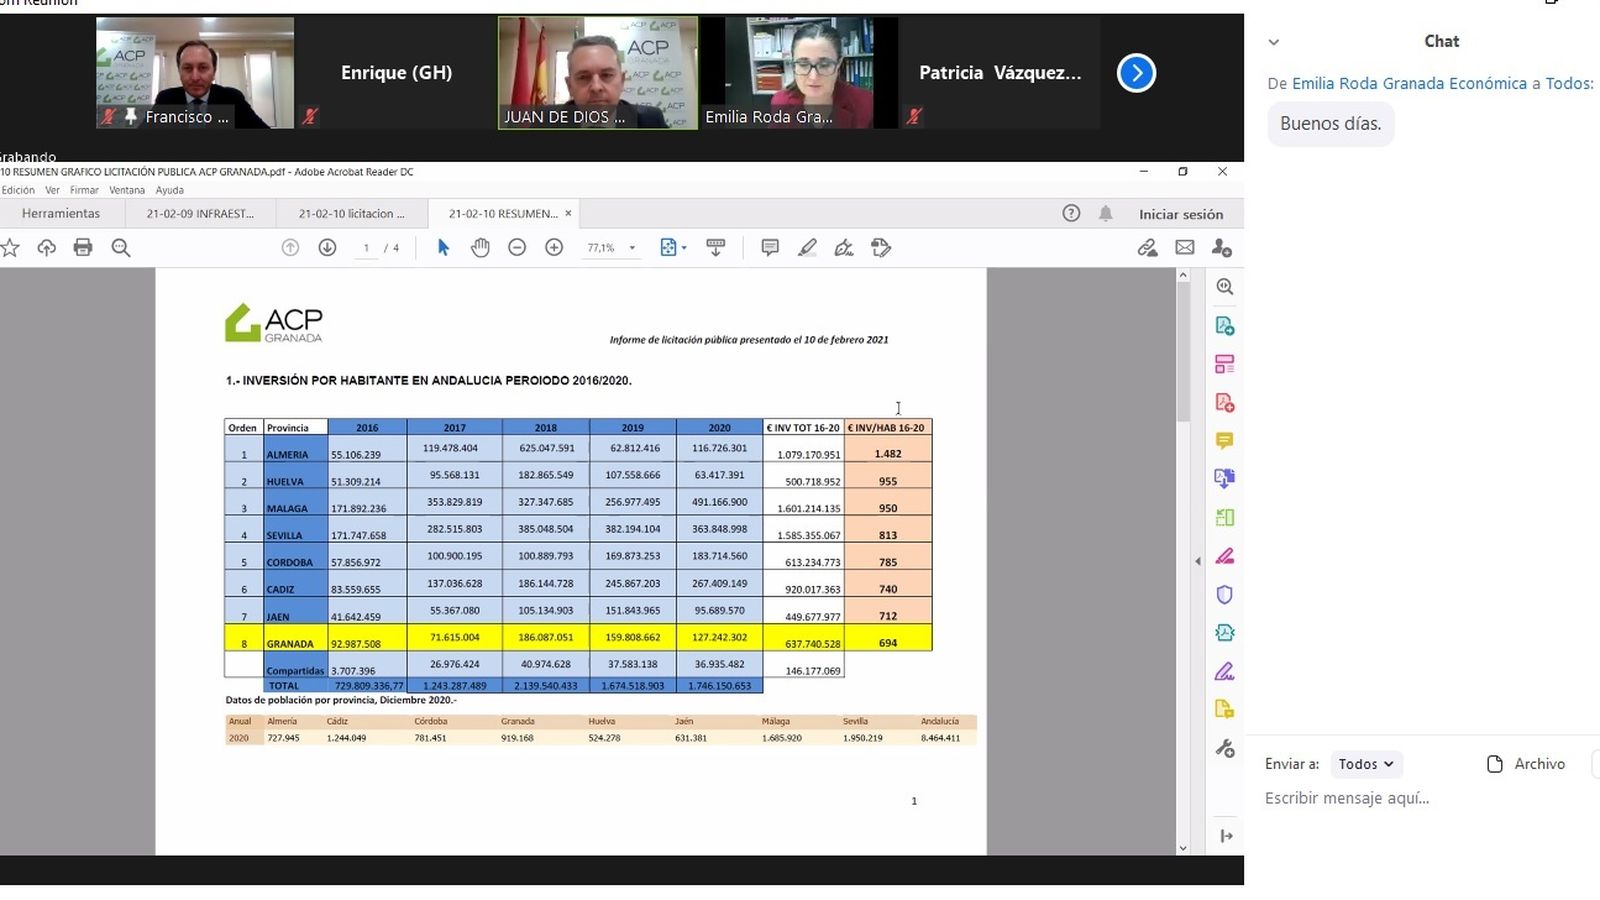The height and width of the screenshot is (900, 1600).
Task: Add a sticky note comment from toolbar
Action: [x=769, y=248]
